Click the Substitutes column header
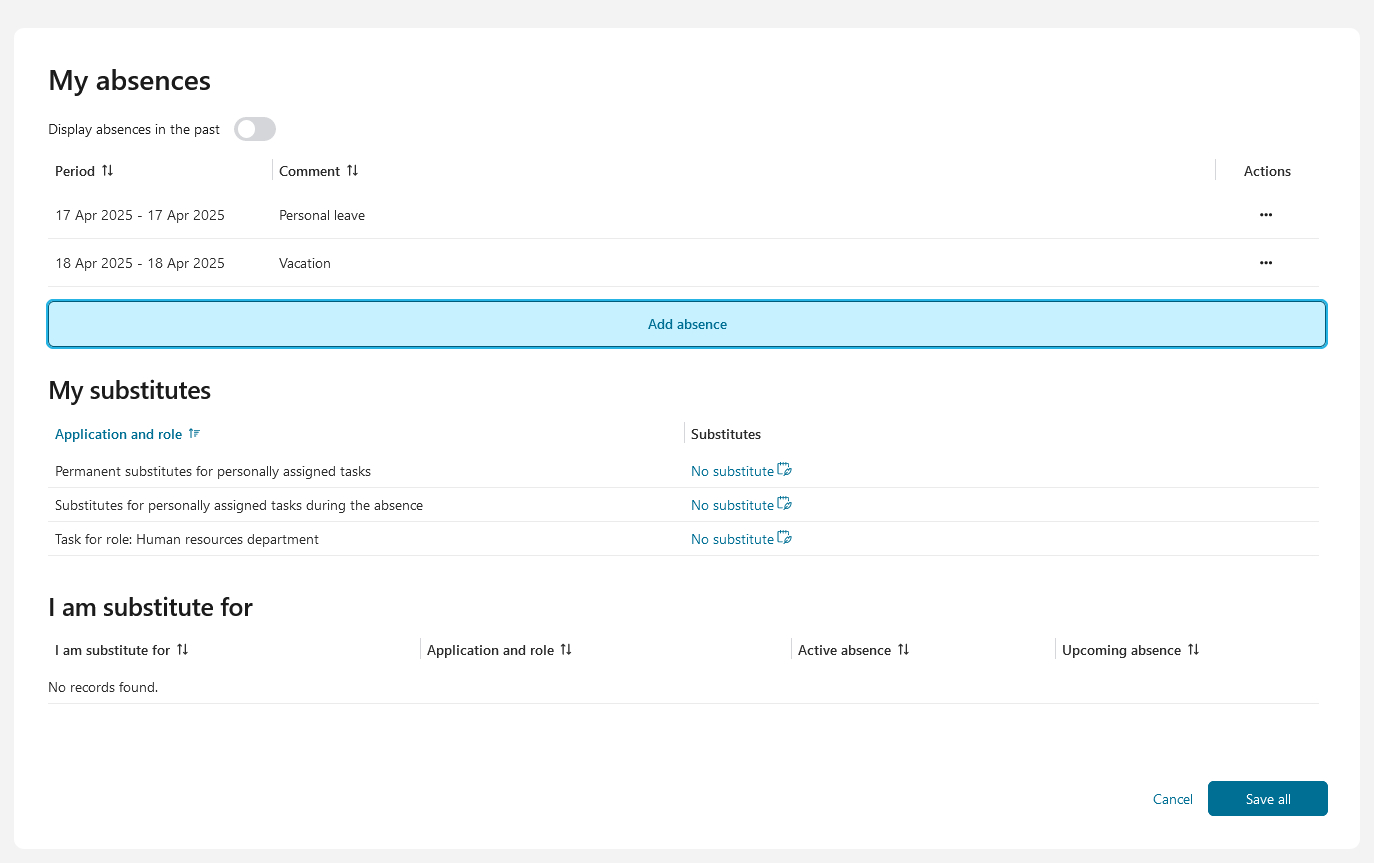Screen dimensions: 1374x863 click(726, 434)
